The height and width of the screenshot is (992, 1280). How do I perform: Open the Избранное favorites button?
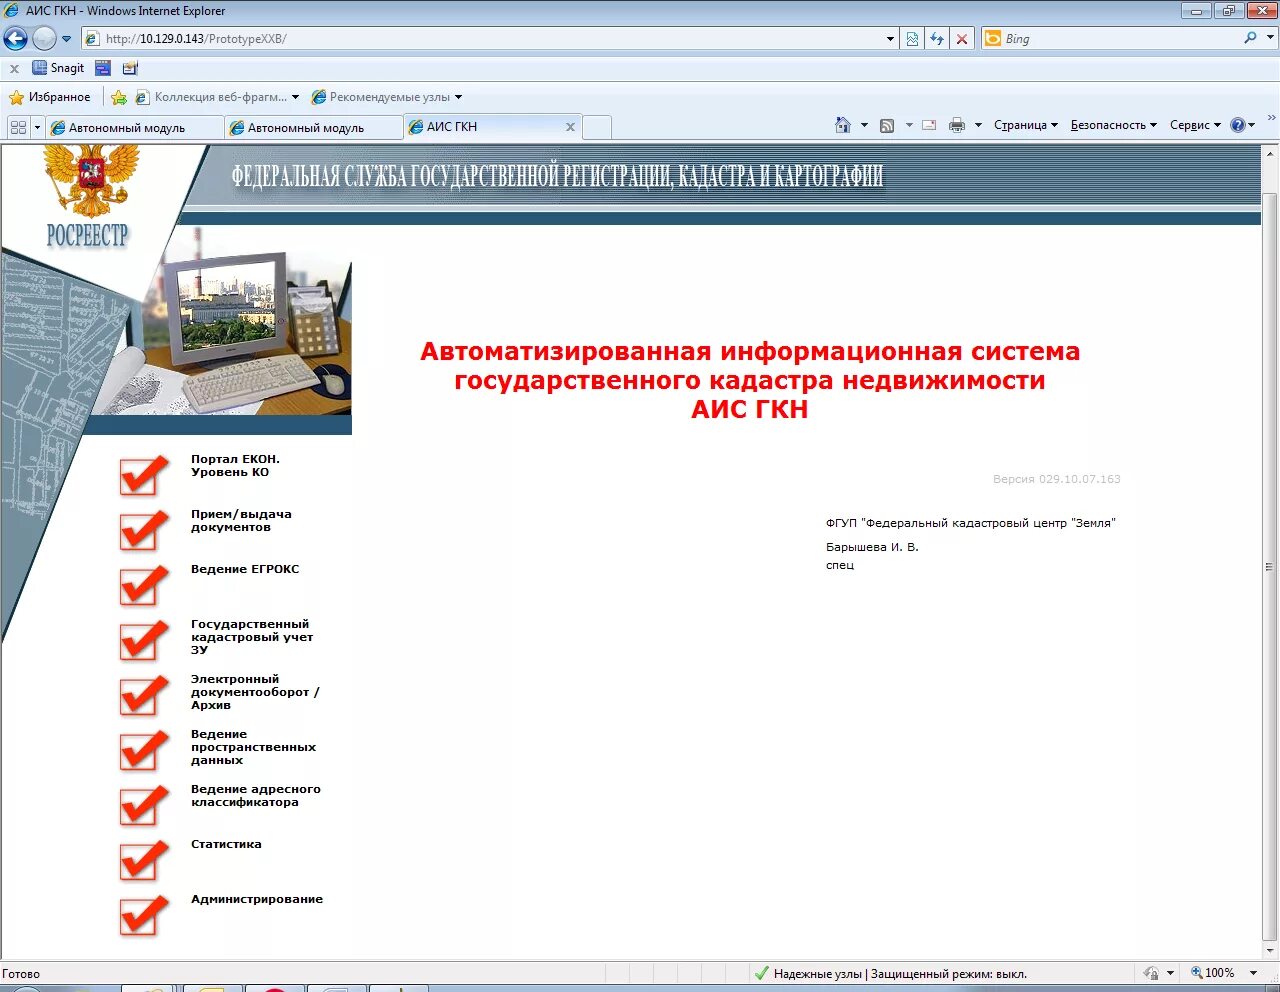[x=49, y=97]
